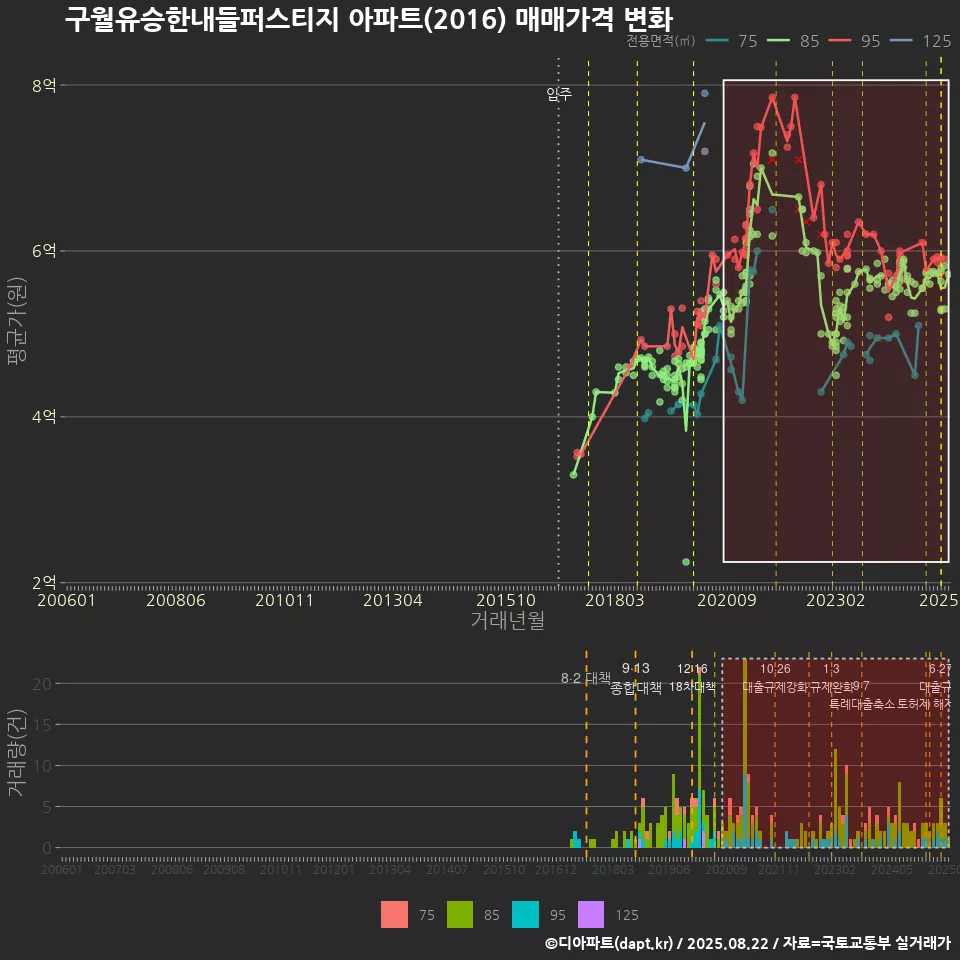Click the 201201 volume chart x-axis label

pyautogui.click(x=334, y=869)
